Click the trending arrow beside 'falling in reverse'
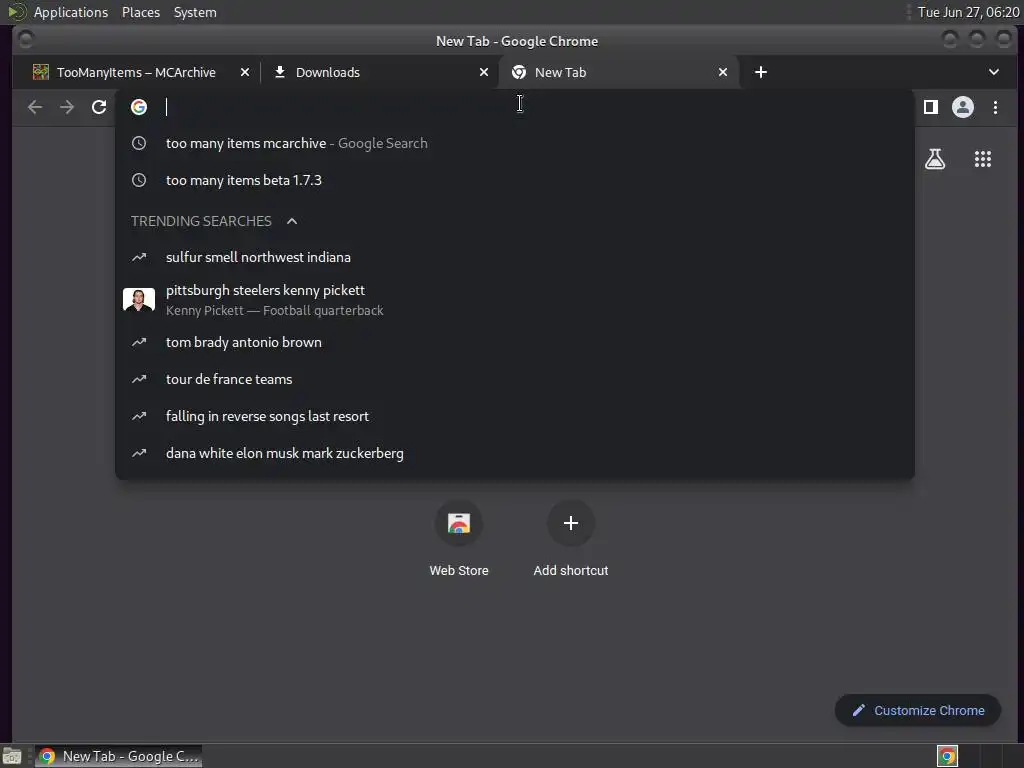The image size is (1024, 768). 139,417
